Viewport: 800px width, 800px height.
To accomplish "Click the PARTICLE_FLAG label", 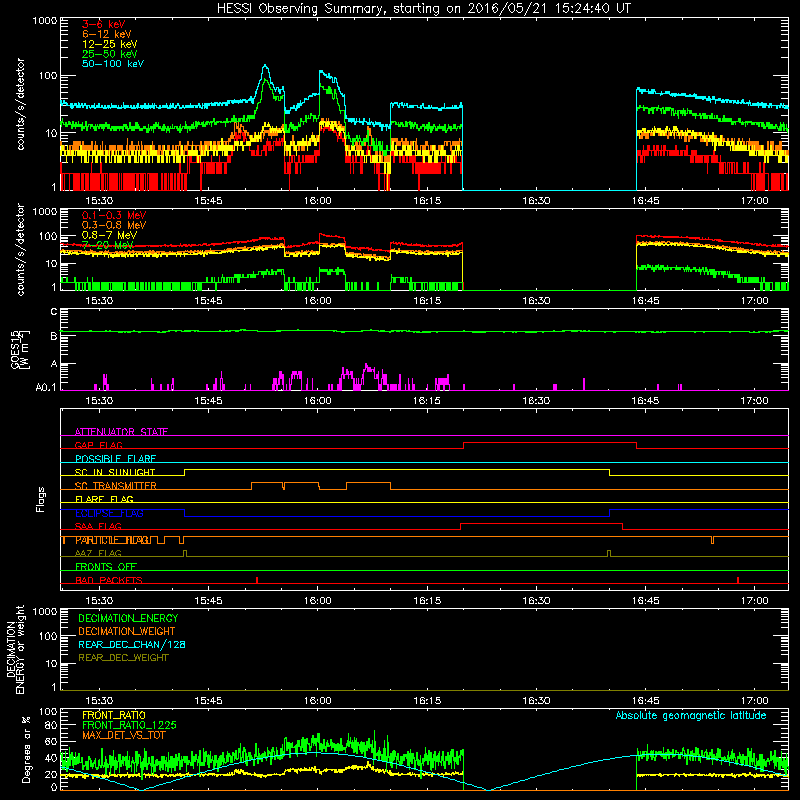I will pos(113,540).
